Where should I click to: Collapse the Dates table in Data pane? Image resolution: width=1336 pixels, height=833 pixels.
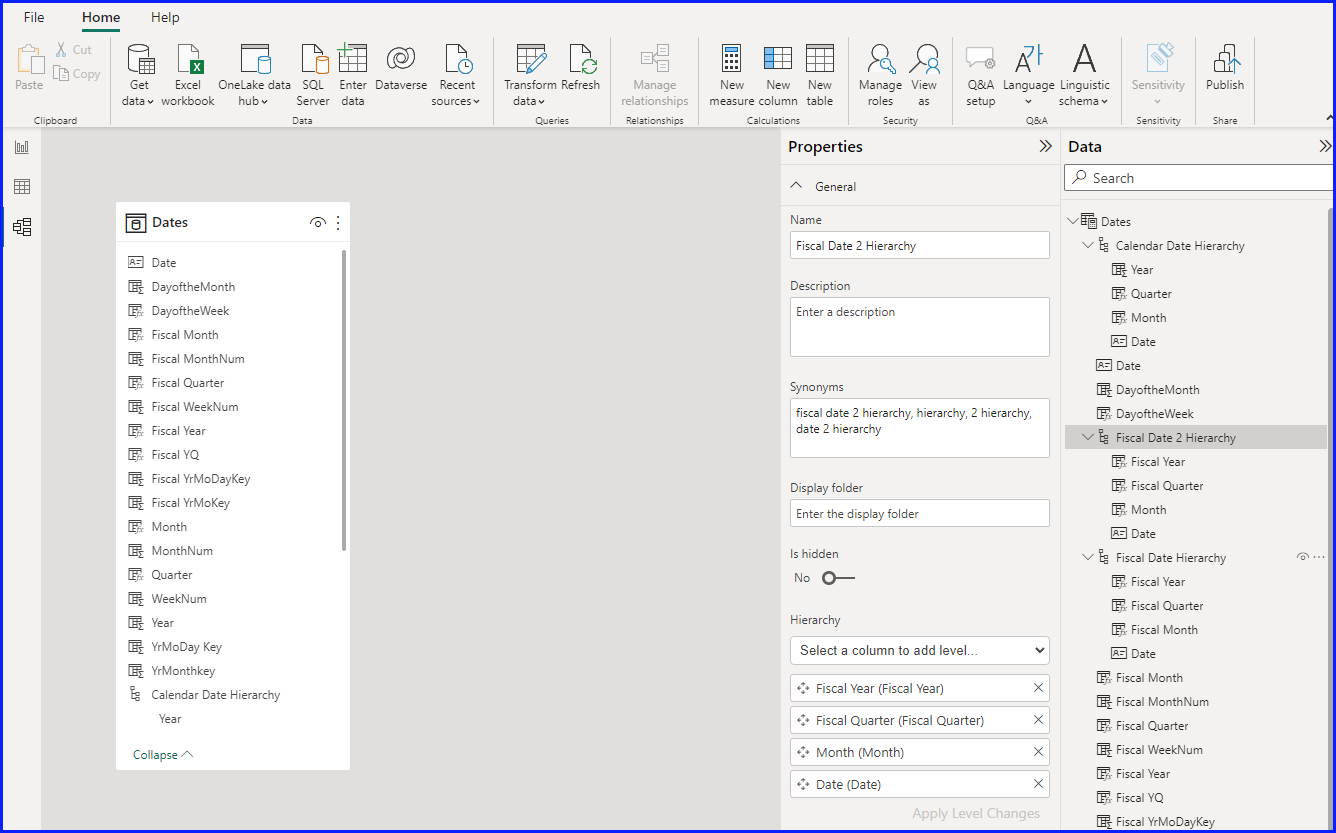pos(1073,222)
